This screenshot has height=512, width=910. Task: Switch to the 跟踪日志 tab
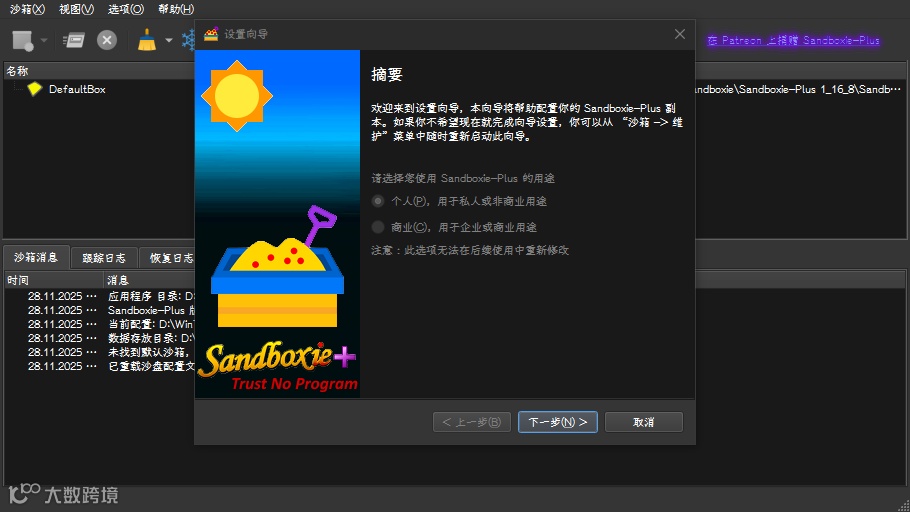[104, 258]
